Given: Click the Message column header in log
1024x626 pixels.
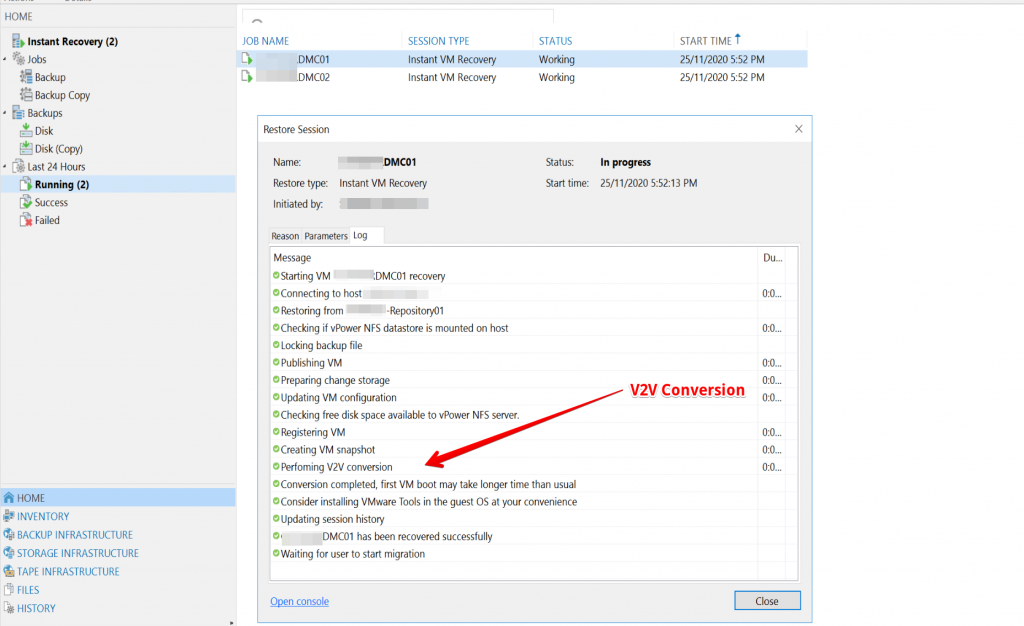Looking at the screenshot, I should [292, 257].
